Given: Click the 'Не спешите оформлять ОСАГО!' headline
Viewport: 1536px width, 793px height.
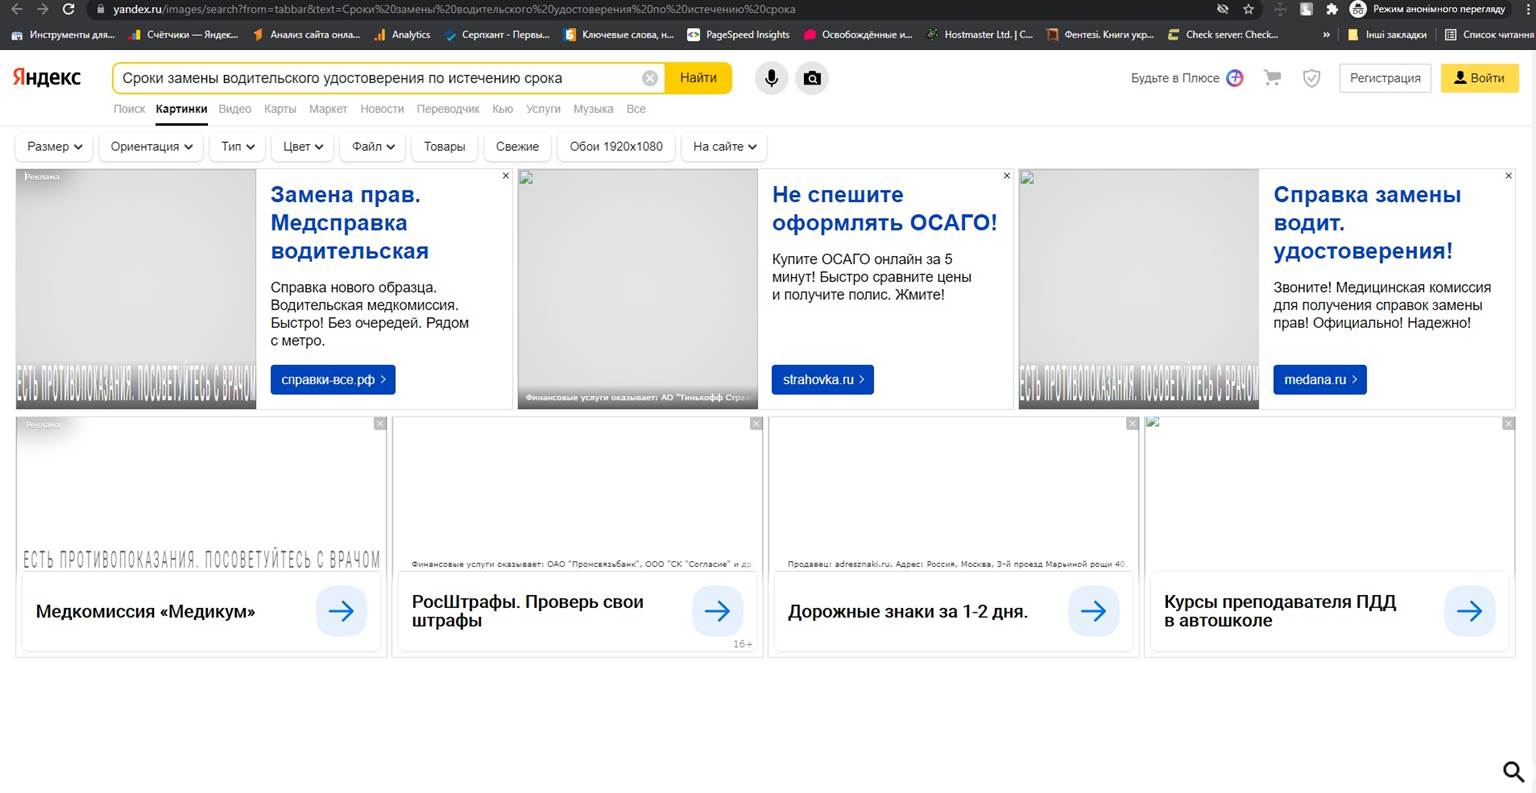Looking at the screenshot, I should coord(884,209).
